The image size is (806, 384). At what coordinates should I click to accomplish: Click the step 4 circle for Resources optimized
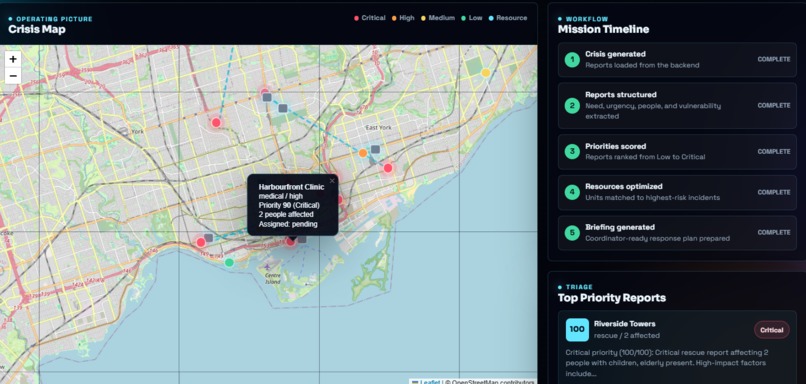coord(572,192)
